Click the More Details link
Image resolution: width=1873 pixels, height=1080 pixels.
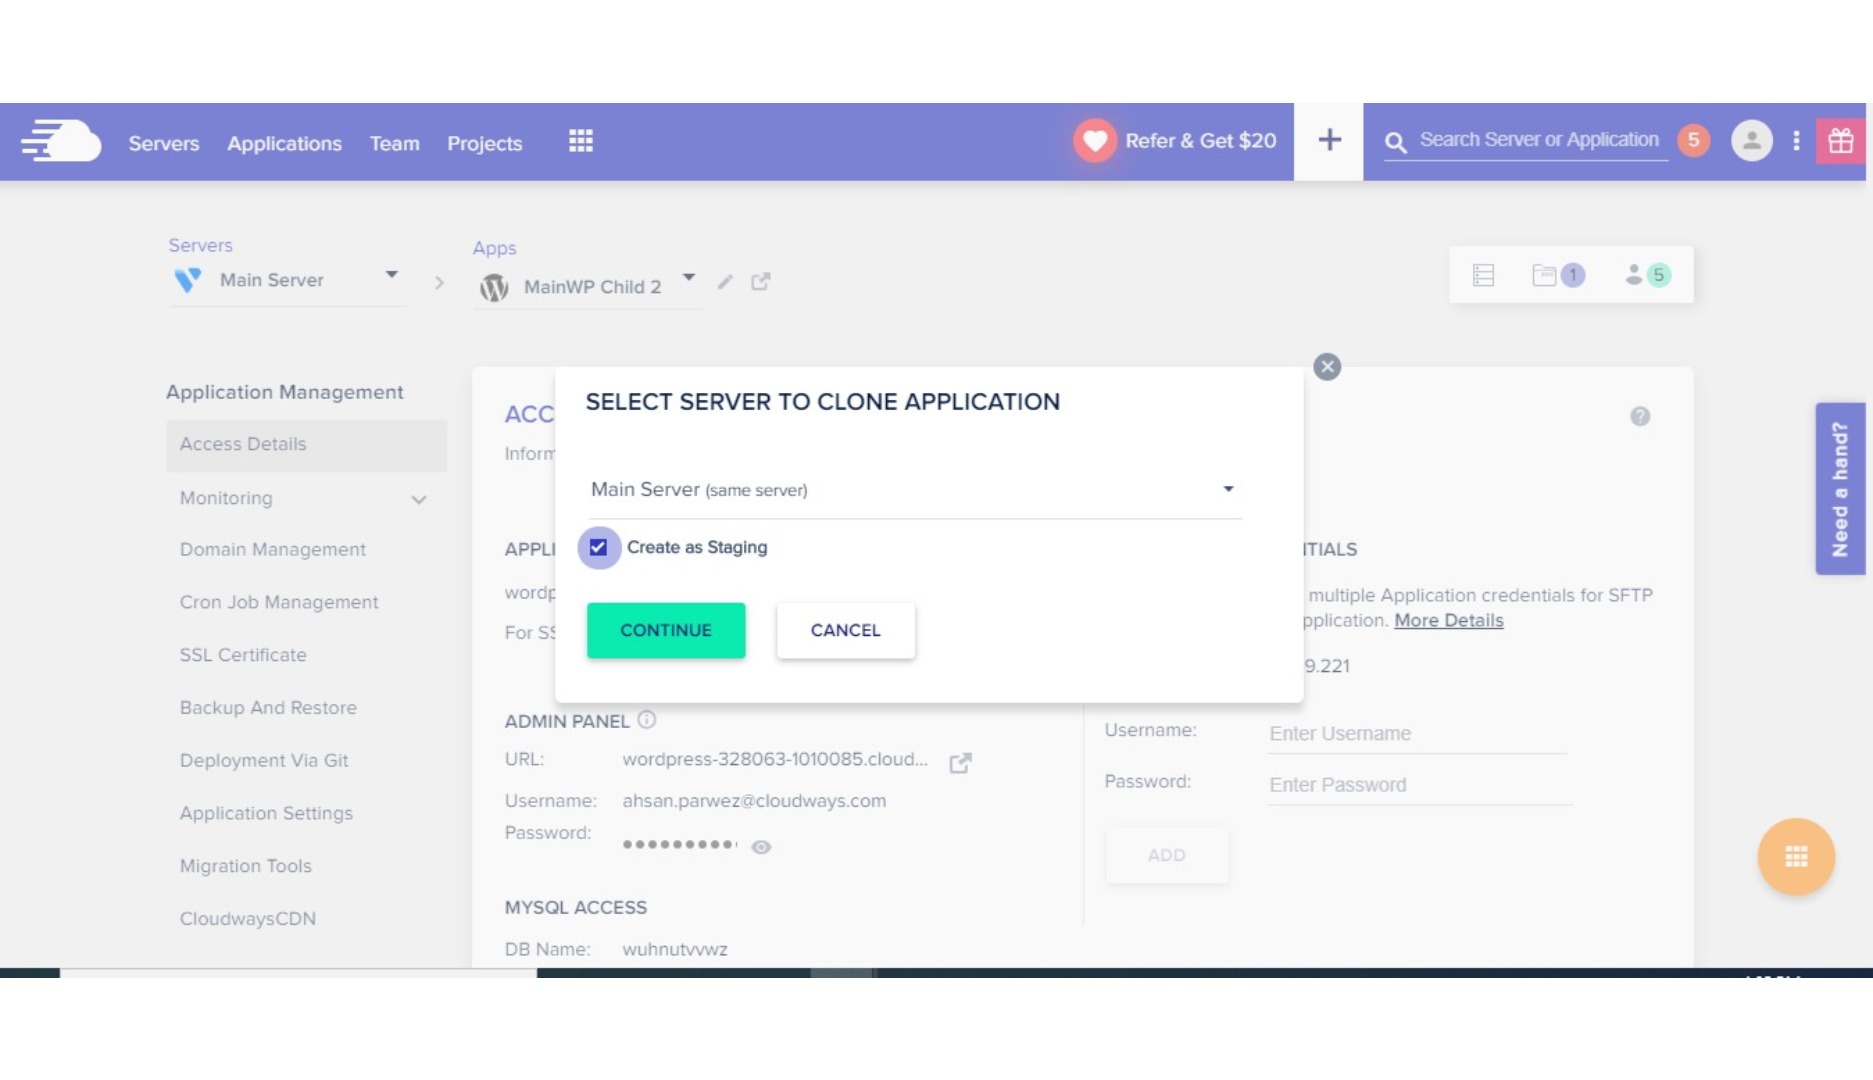point(1449,620)
